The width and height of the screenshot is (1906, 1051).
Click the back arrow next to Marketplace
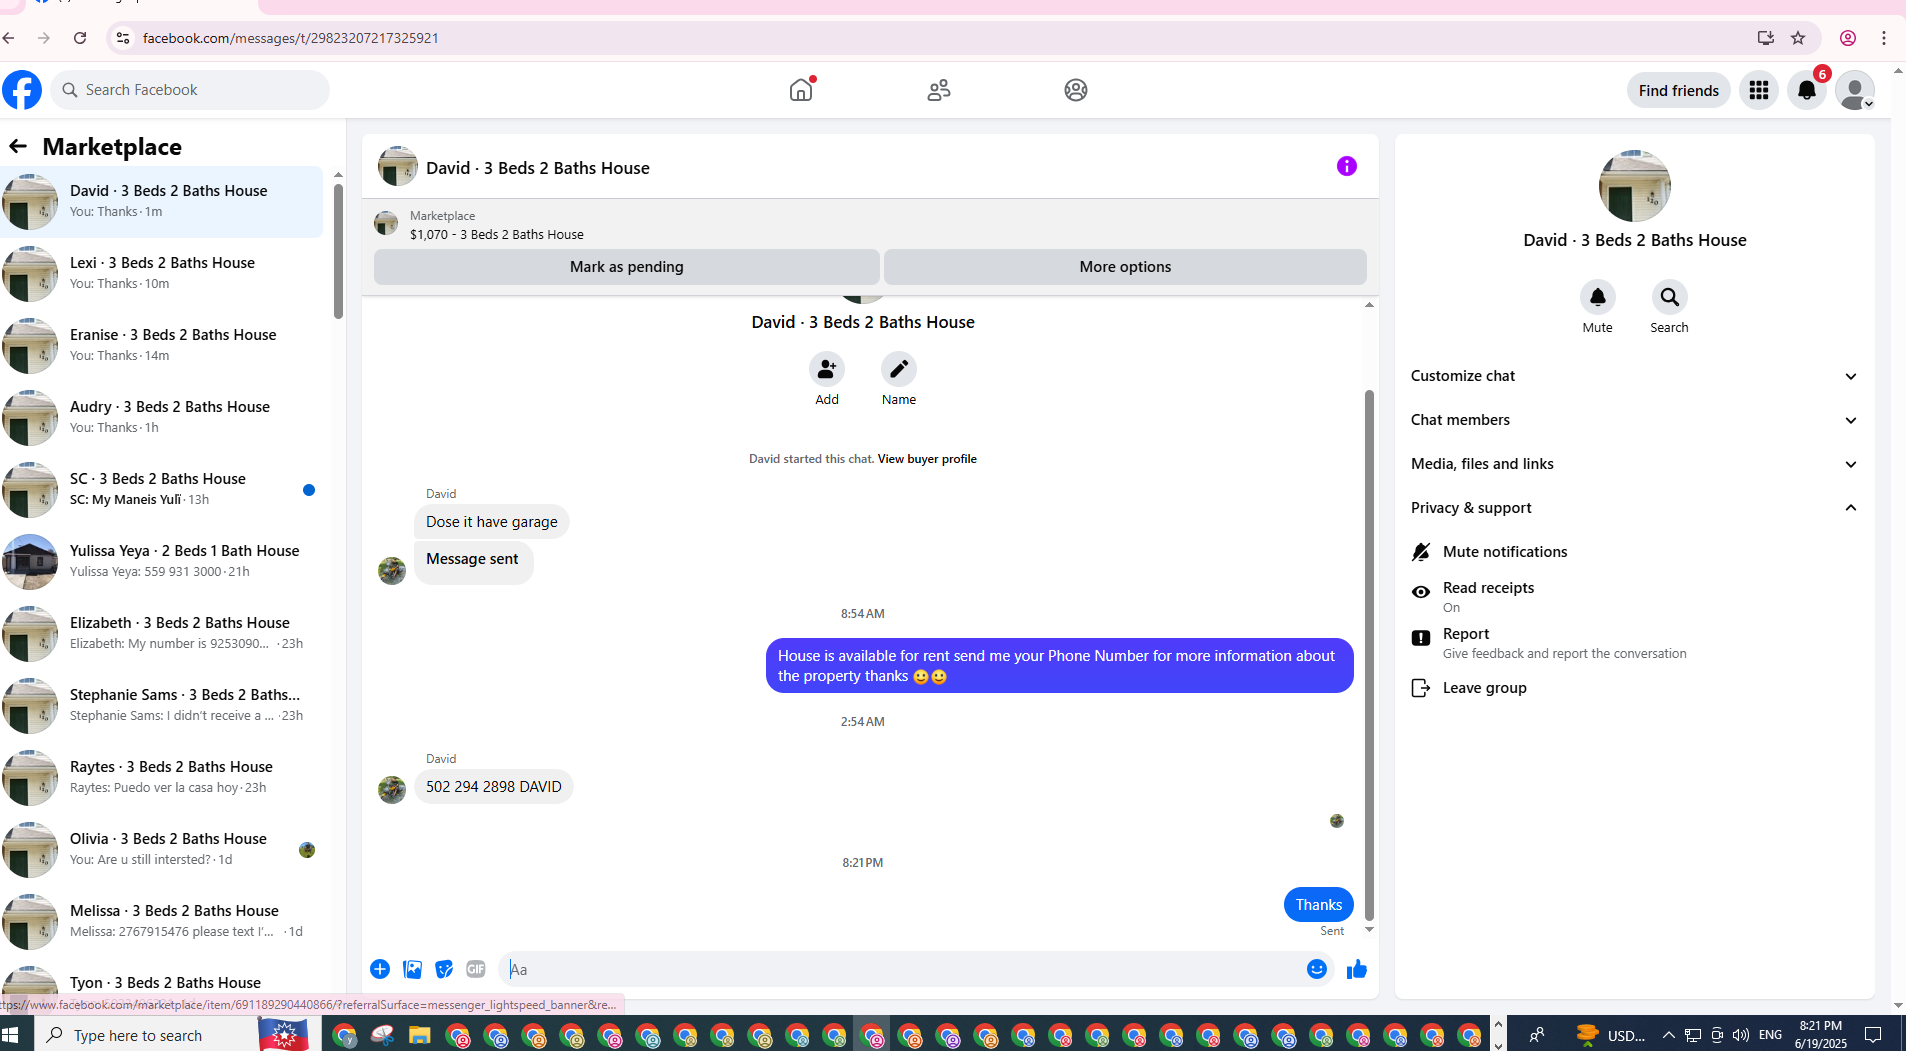click(x=18, y=146)
